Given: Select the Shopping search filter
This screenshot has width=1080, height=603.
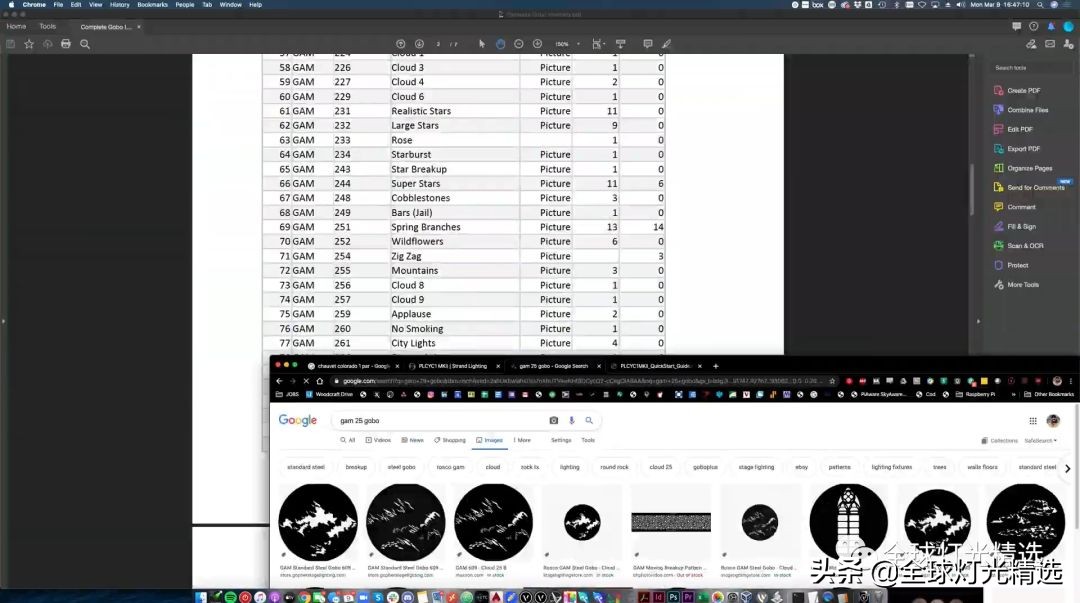Looking at the screenshot, I should coord(450,440).
